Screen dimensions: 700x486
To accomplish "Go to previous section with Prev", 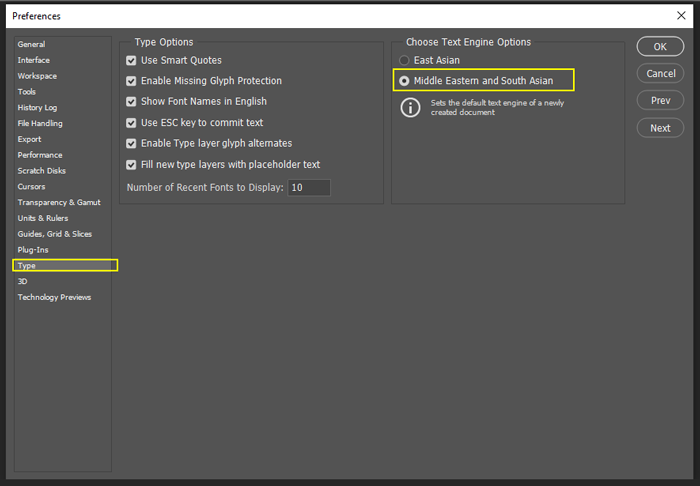I will click(x=660, y=100).
